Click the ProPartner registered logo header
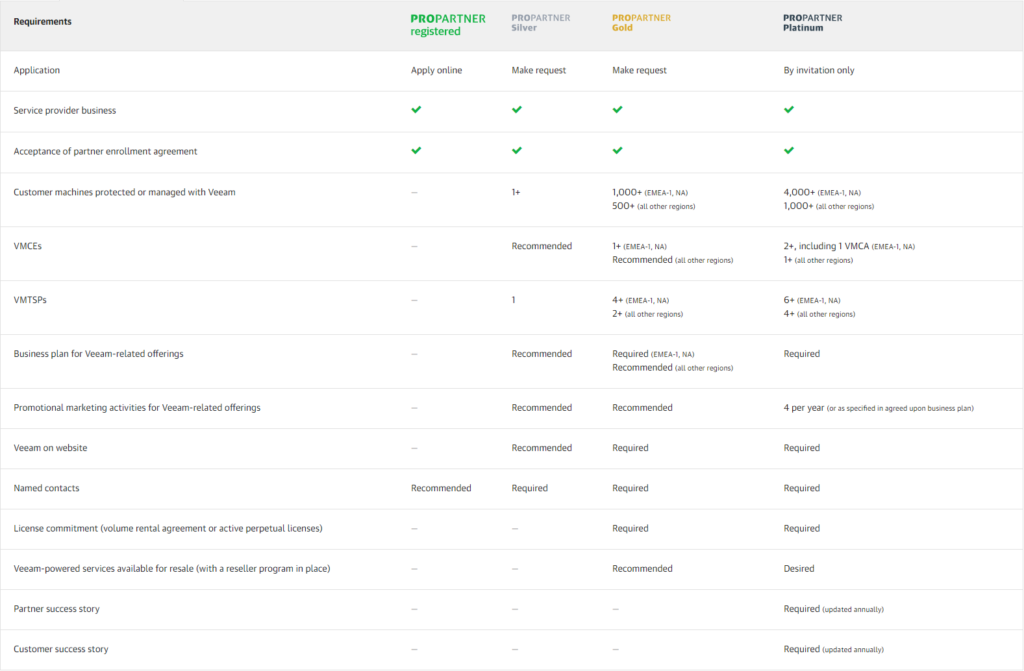This screenshot has width=1024, height=671. (x=448, y=25)
